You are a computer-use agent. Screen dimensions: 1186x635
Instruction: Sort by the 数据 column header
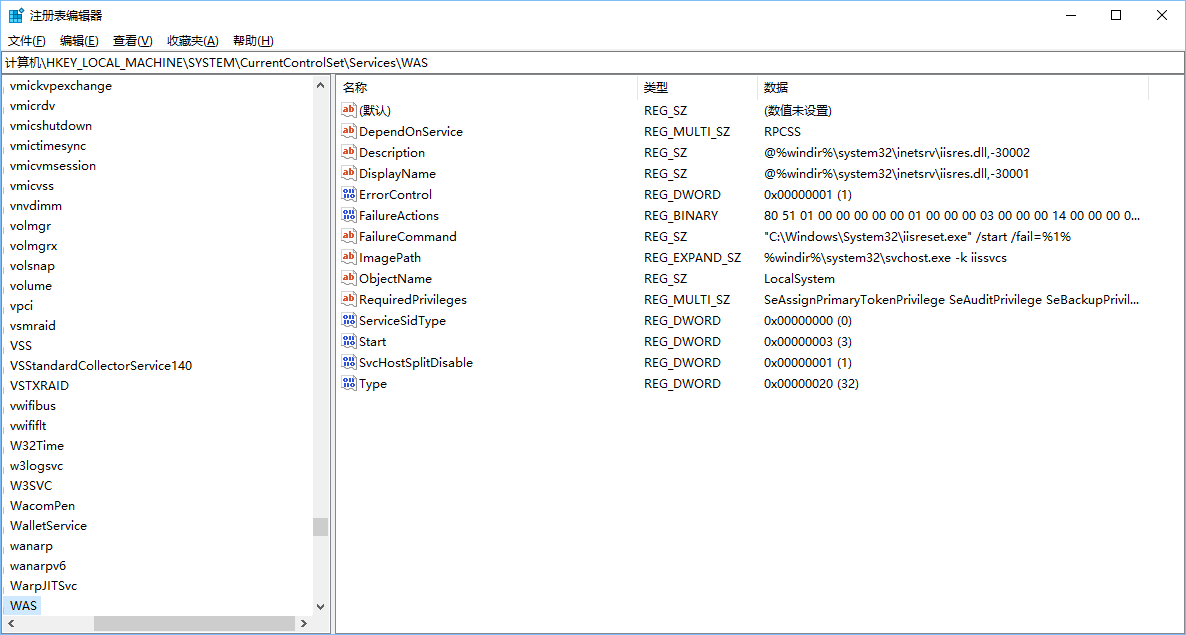click(953, 88)
